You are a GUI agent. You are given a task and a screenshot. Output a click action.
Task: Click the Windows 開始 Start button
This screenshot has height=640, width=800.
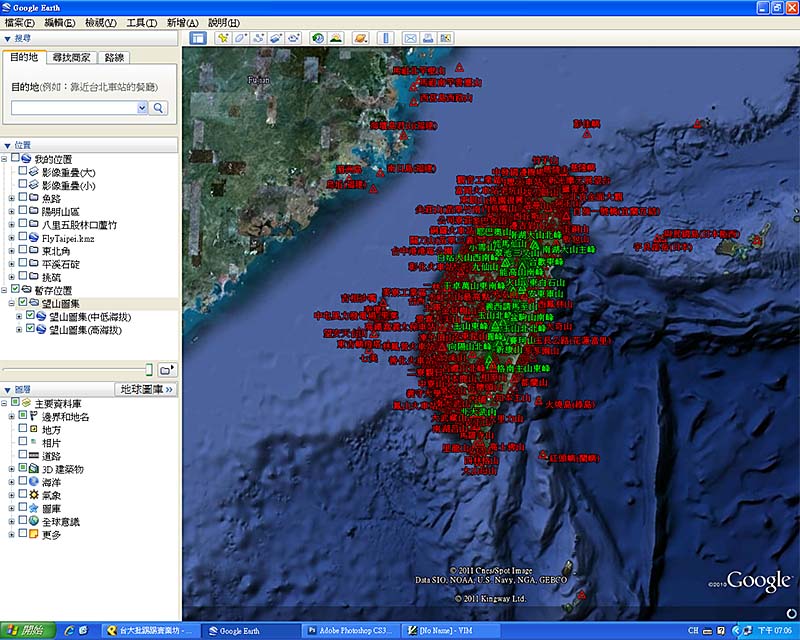28,631
